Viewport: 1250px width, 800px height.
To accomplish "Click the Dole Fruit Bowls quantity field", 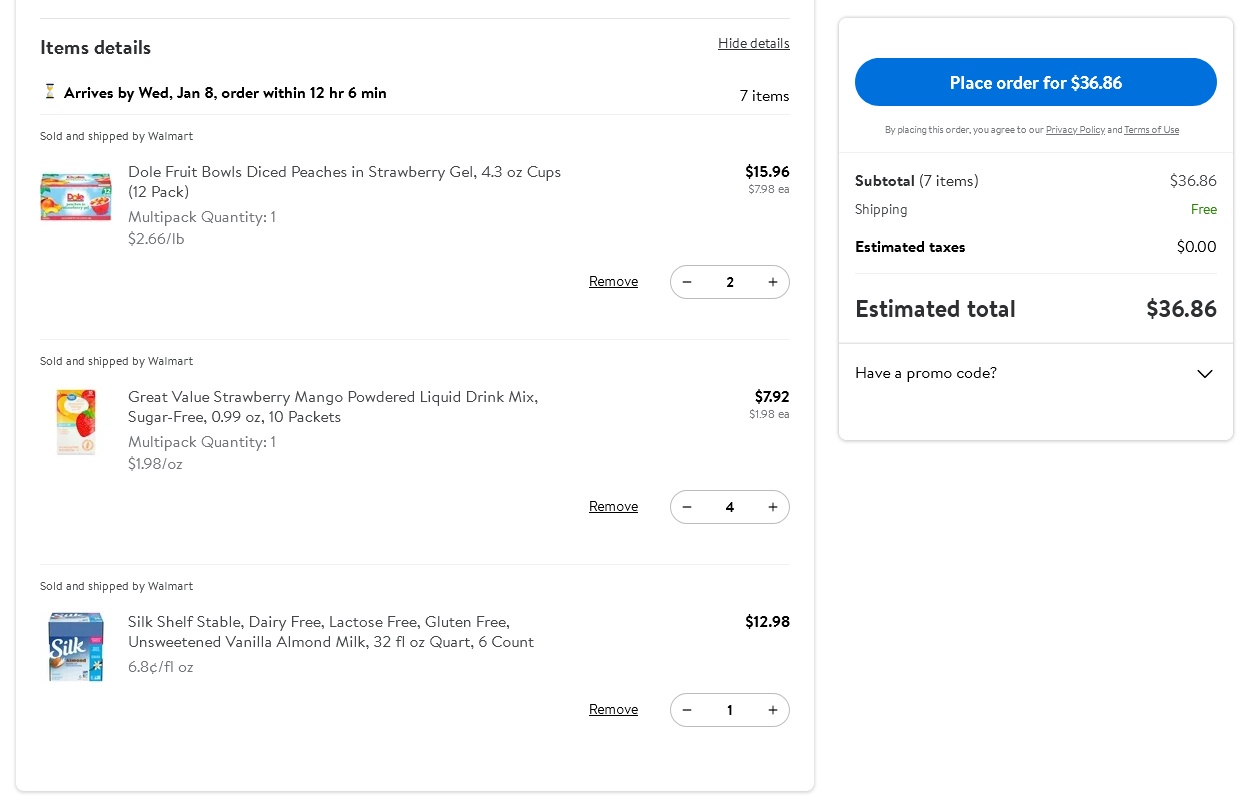I will (730, 282).
